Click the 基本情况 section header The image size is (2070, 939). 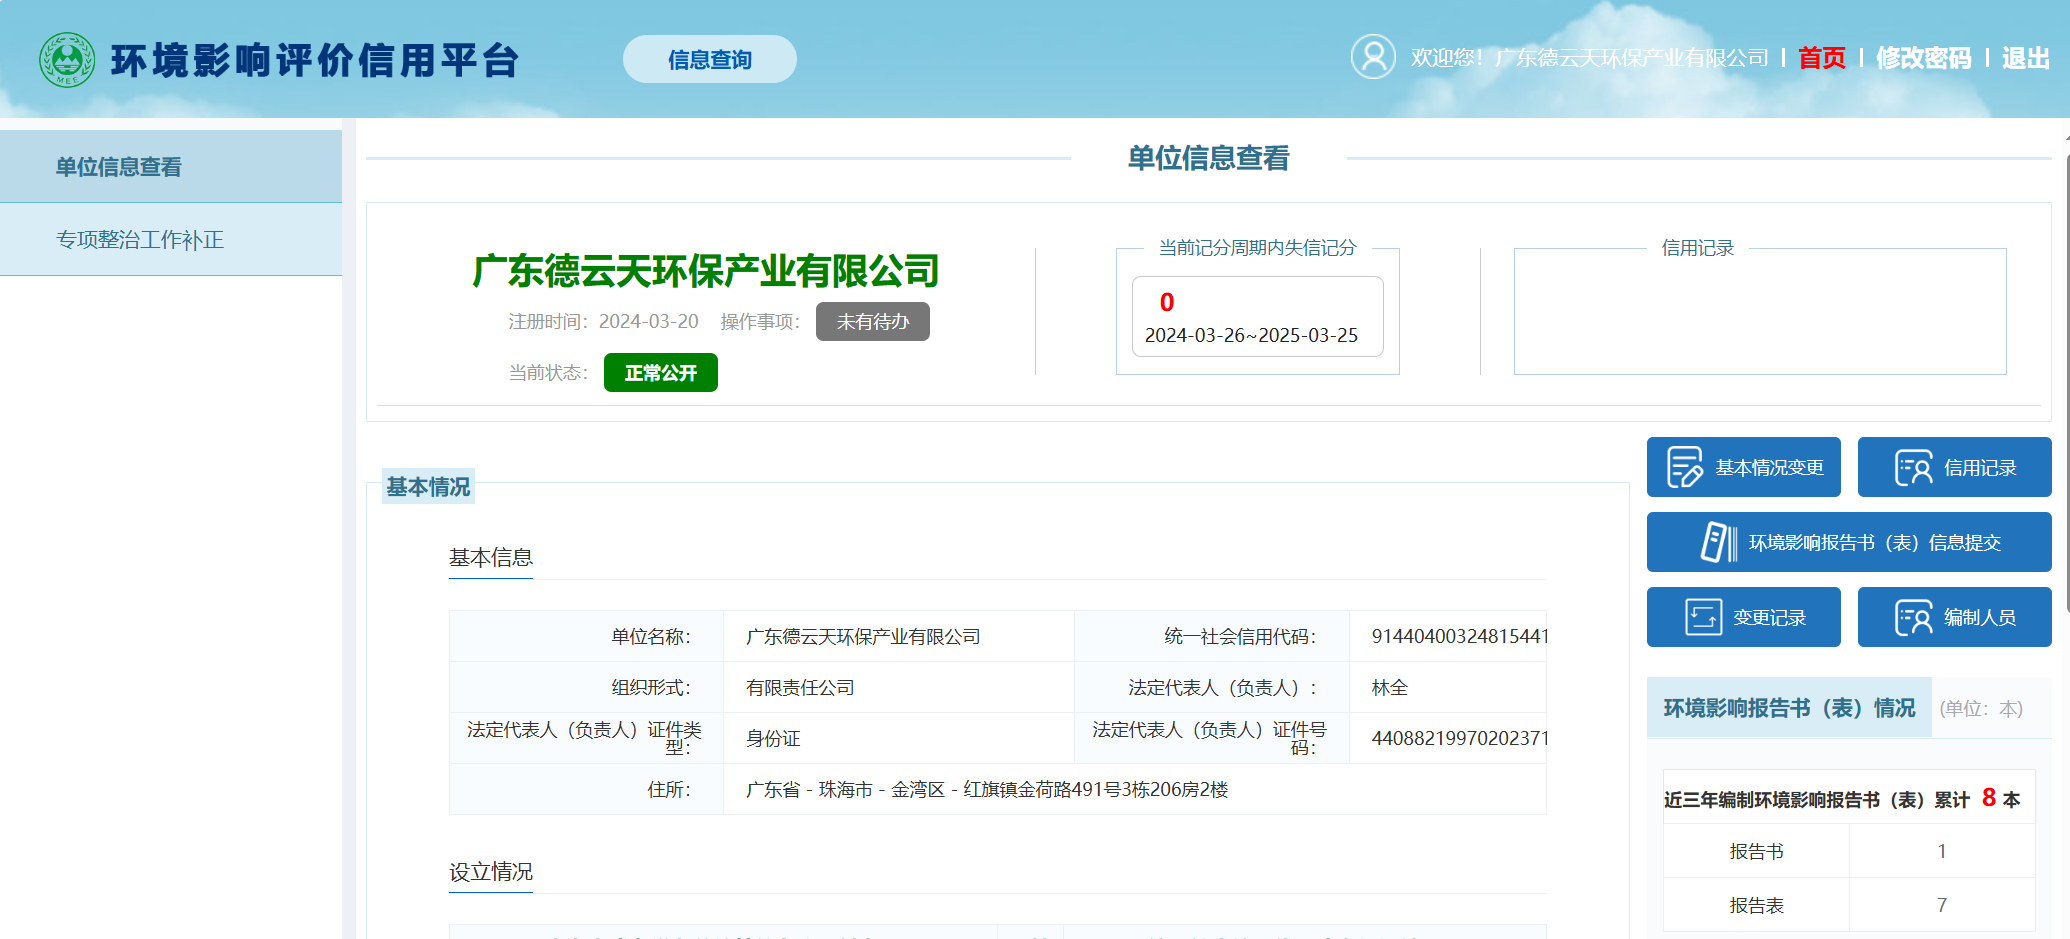(x=428, y=487)
